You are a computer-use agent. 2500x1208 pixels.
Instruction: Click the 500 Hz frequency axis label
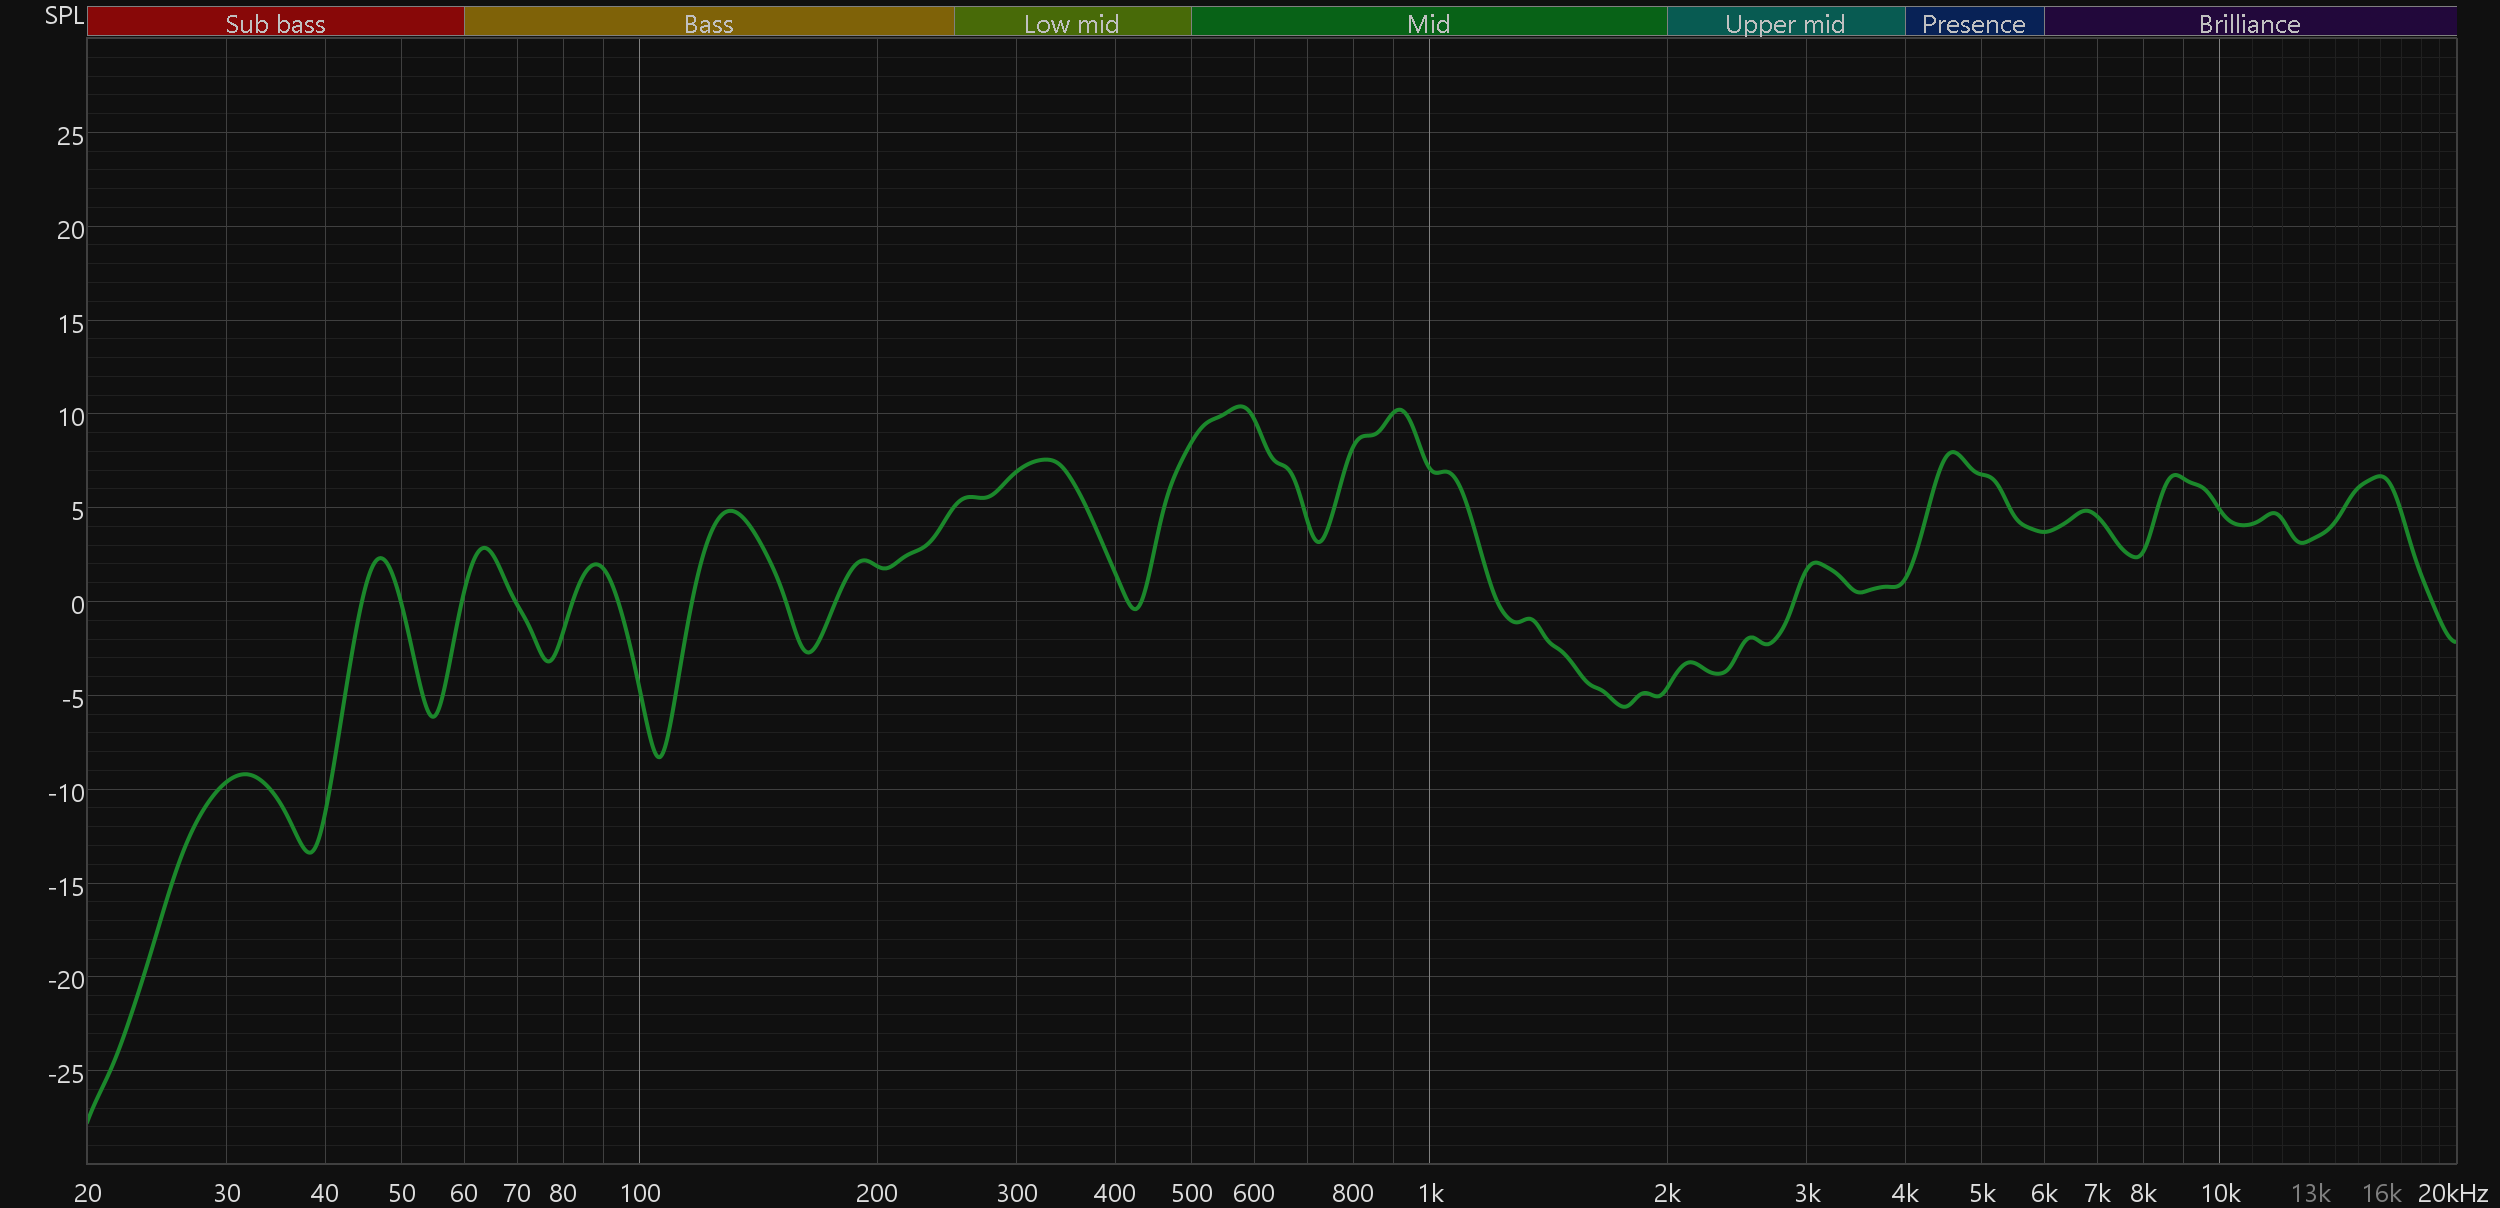1192,1193
